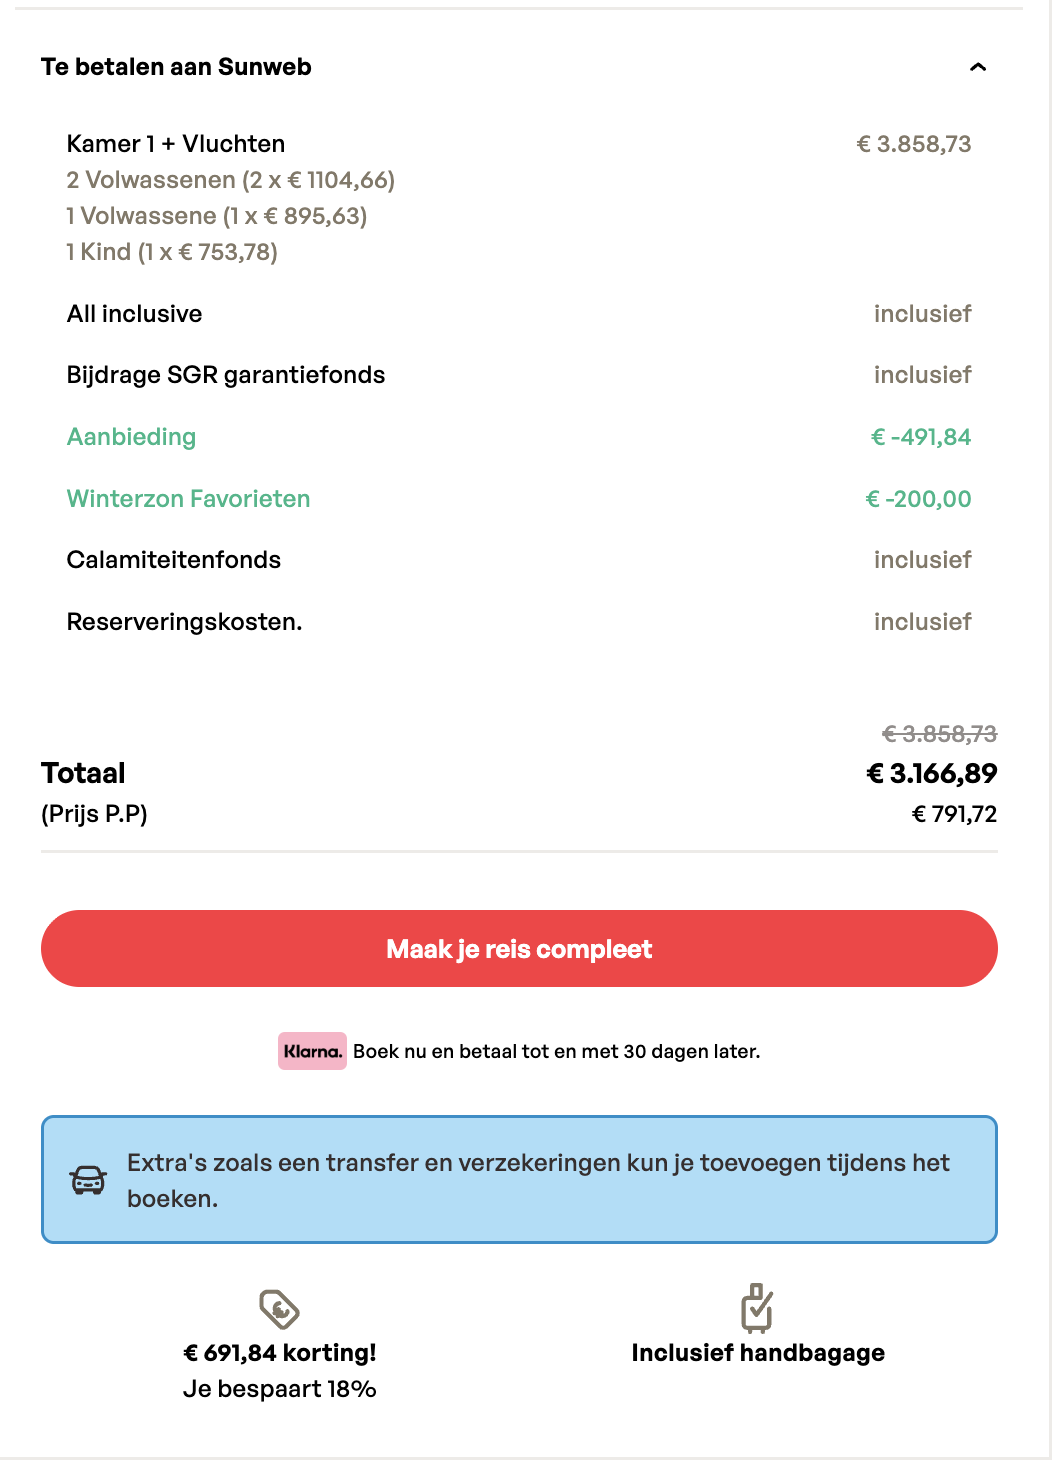Click the € 691,84 korting text

click(280, 1353)
